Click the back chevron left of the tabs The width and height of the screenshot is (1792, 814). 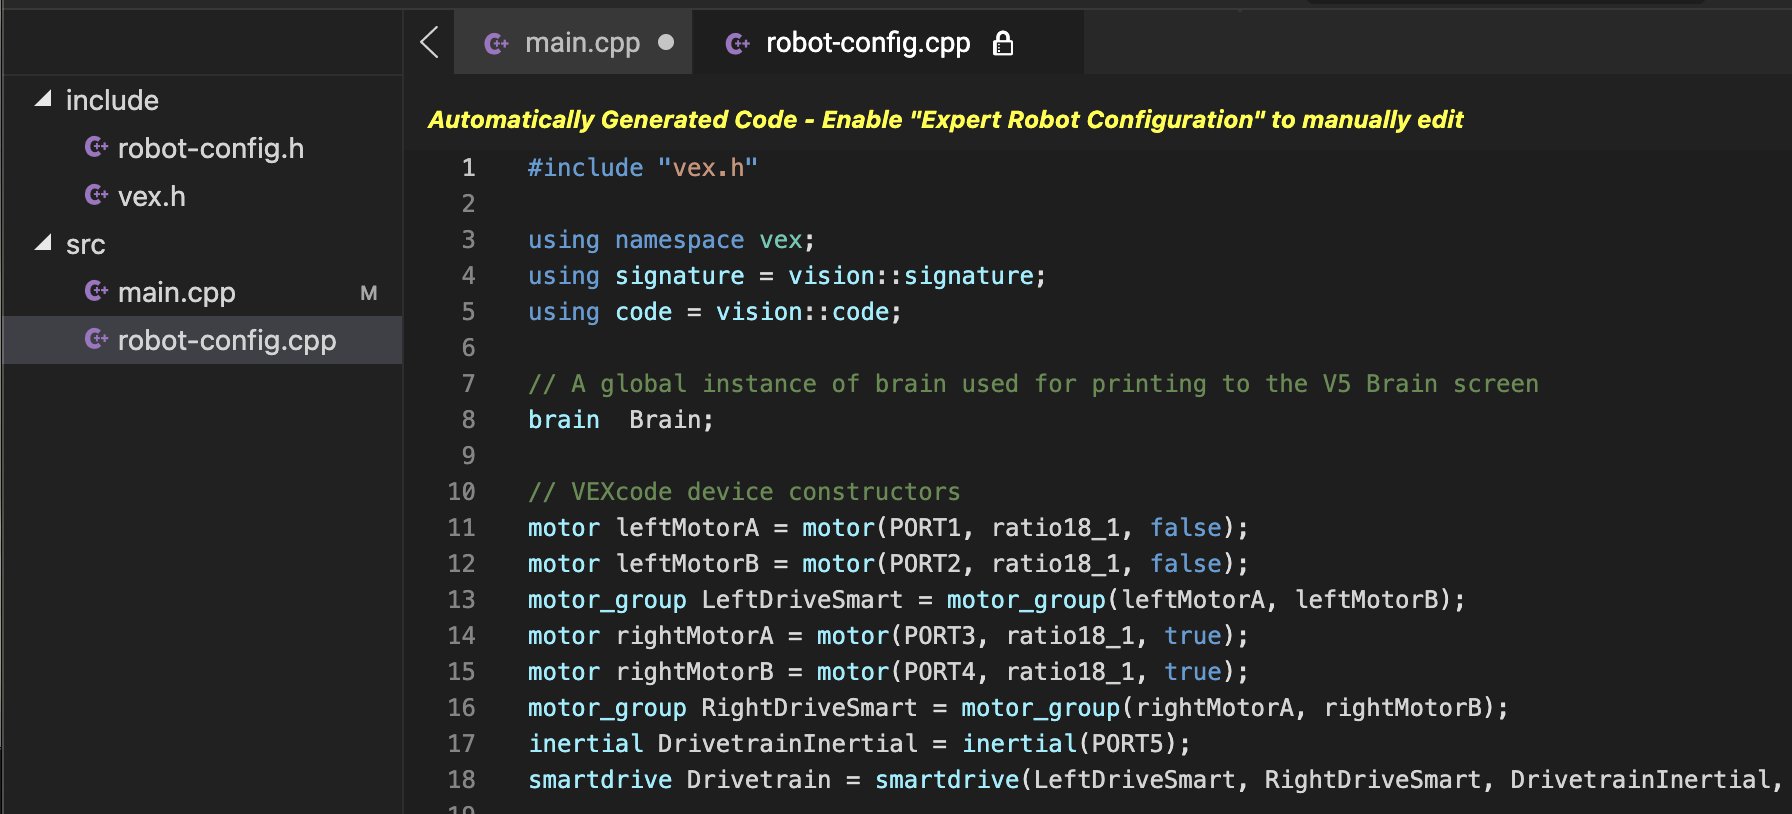coord(429,42)
